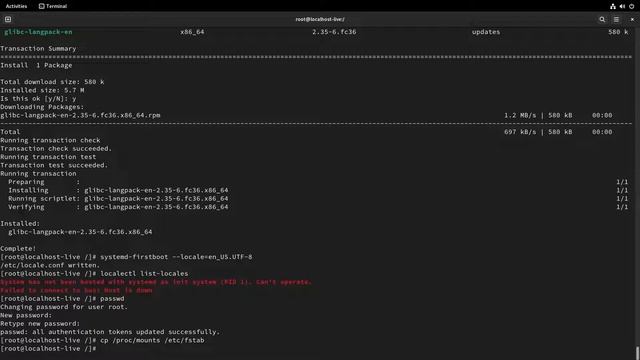The width and height of the screenshot is (640, 360).
Task: Click the '2.35-6.fc36' version value
Action: (334, 32)
